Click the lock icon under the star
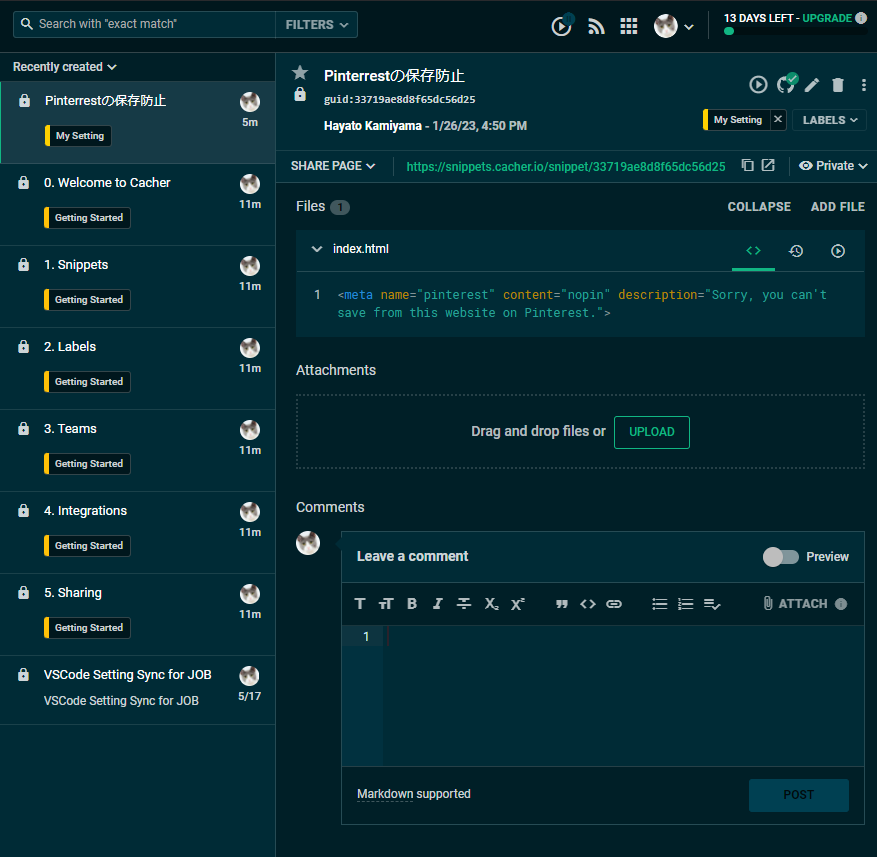This screenshot has width=877, height=857. [x=300, y=94]
